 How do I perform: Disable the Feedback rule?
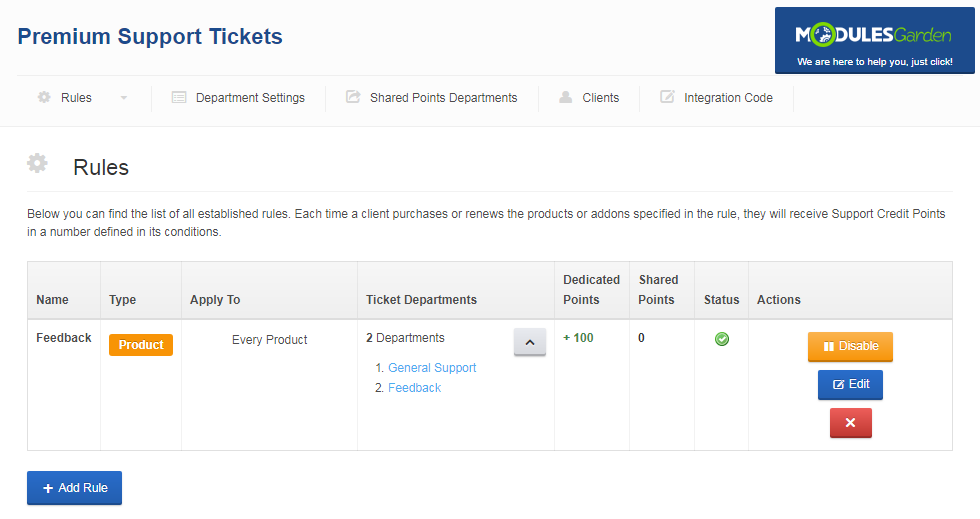pos(851,346)
